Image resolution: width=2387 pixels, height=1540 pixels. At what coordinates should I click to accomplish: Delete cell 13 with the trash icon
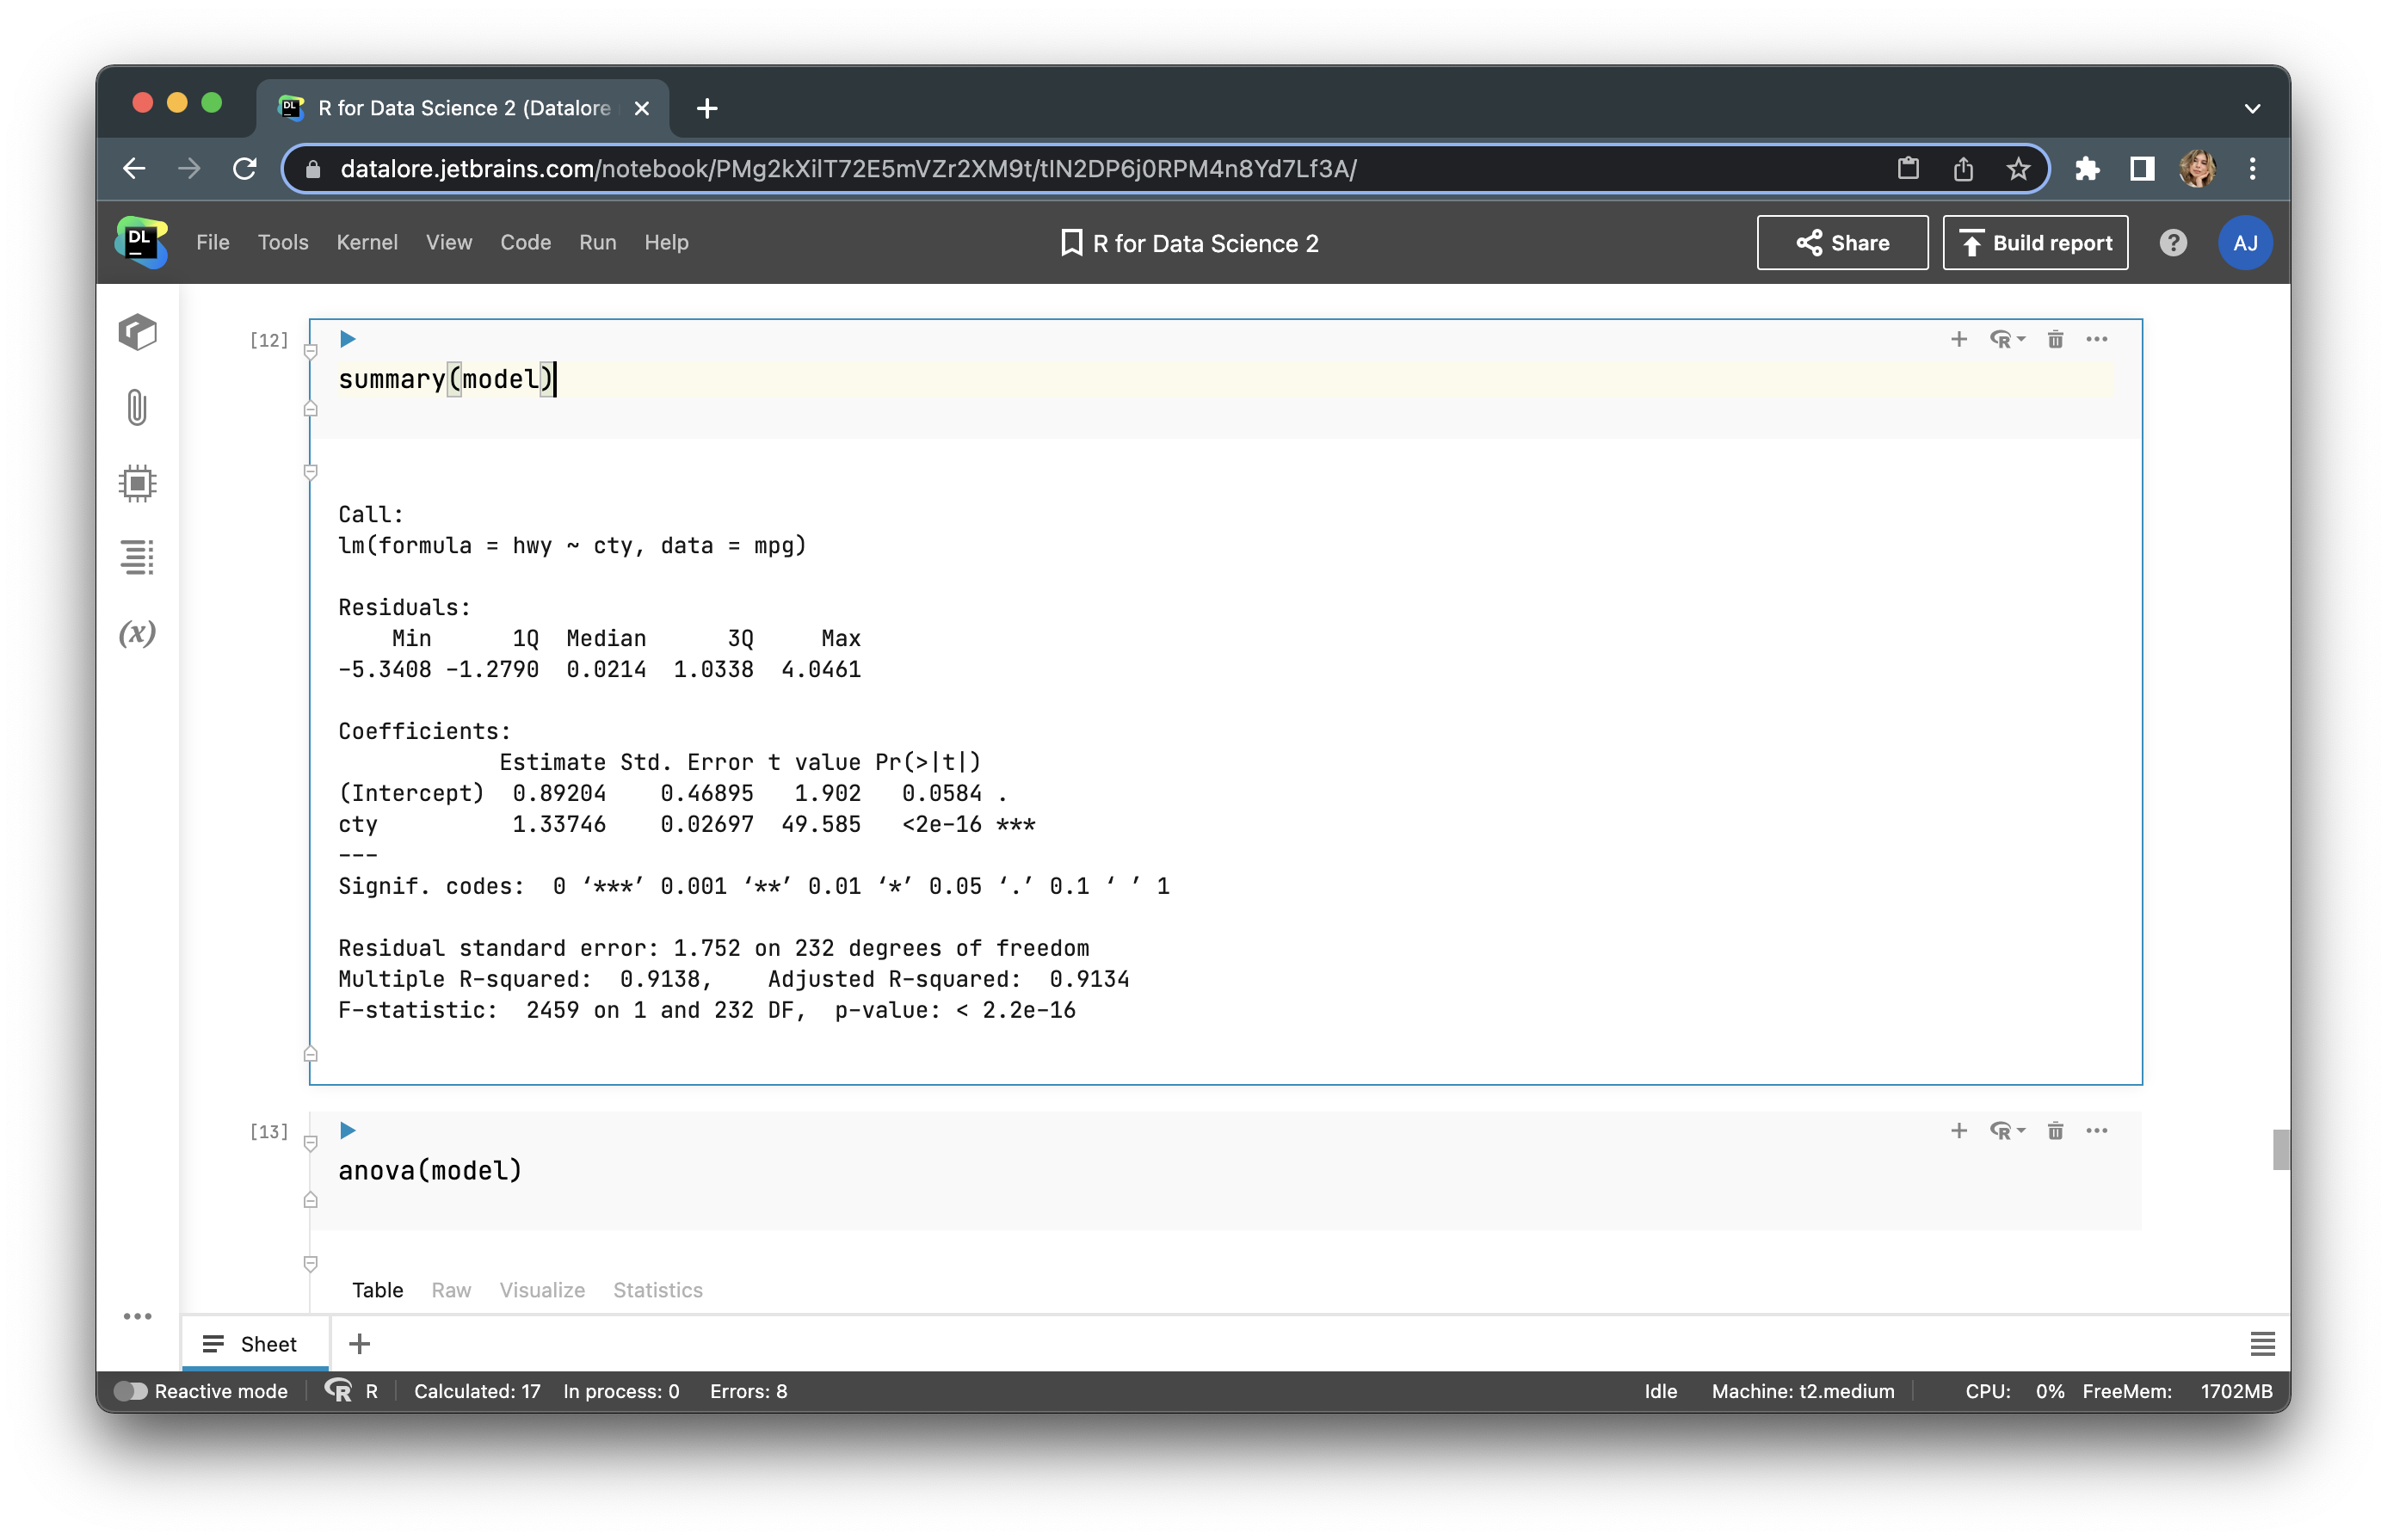(2055, 1130)
